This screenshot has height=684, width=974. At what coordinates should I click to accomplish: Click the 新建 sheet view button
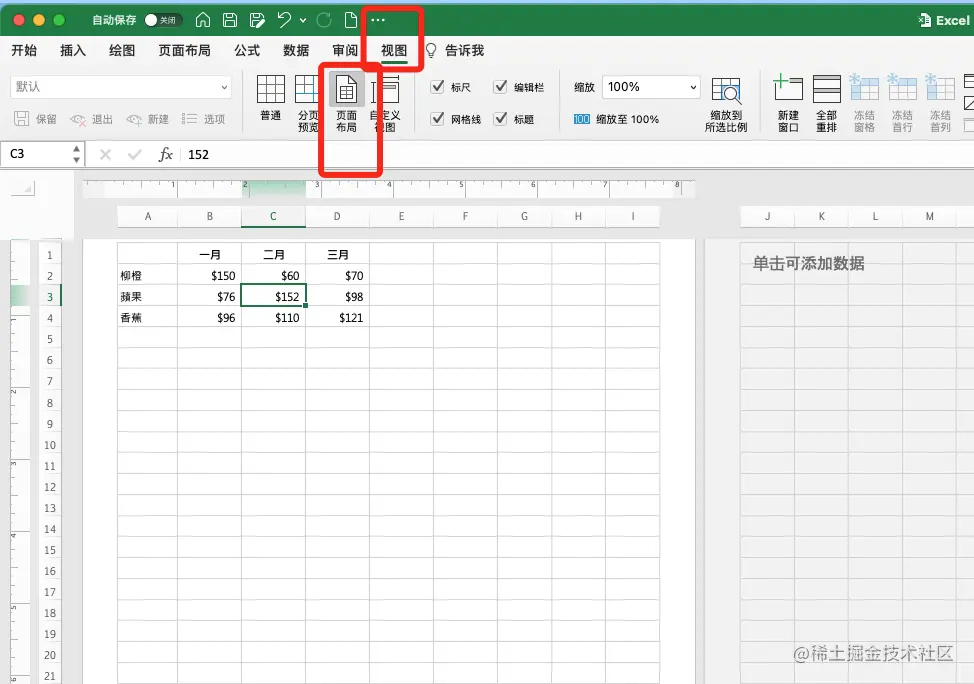147,119
